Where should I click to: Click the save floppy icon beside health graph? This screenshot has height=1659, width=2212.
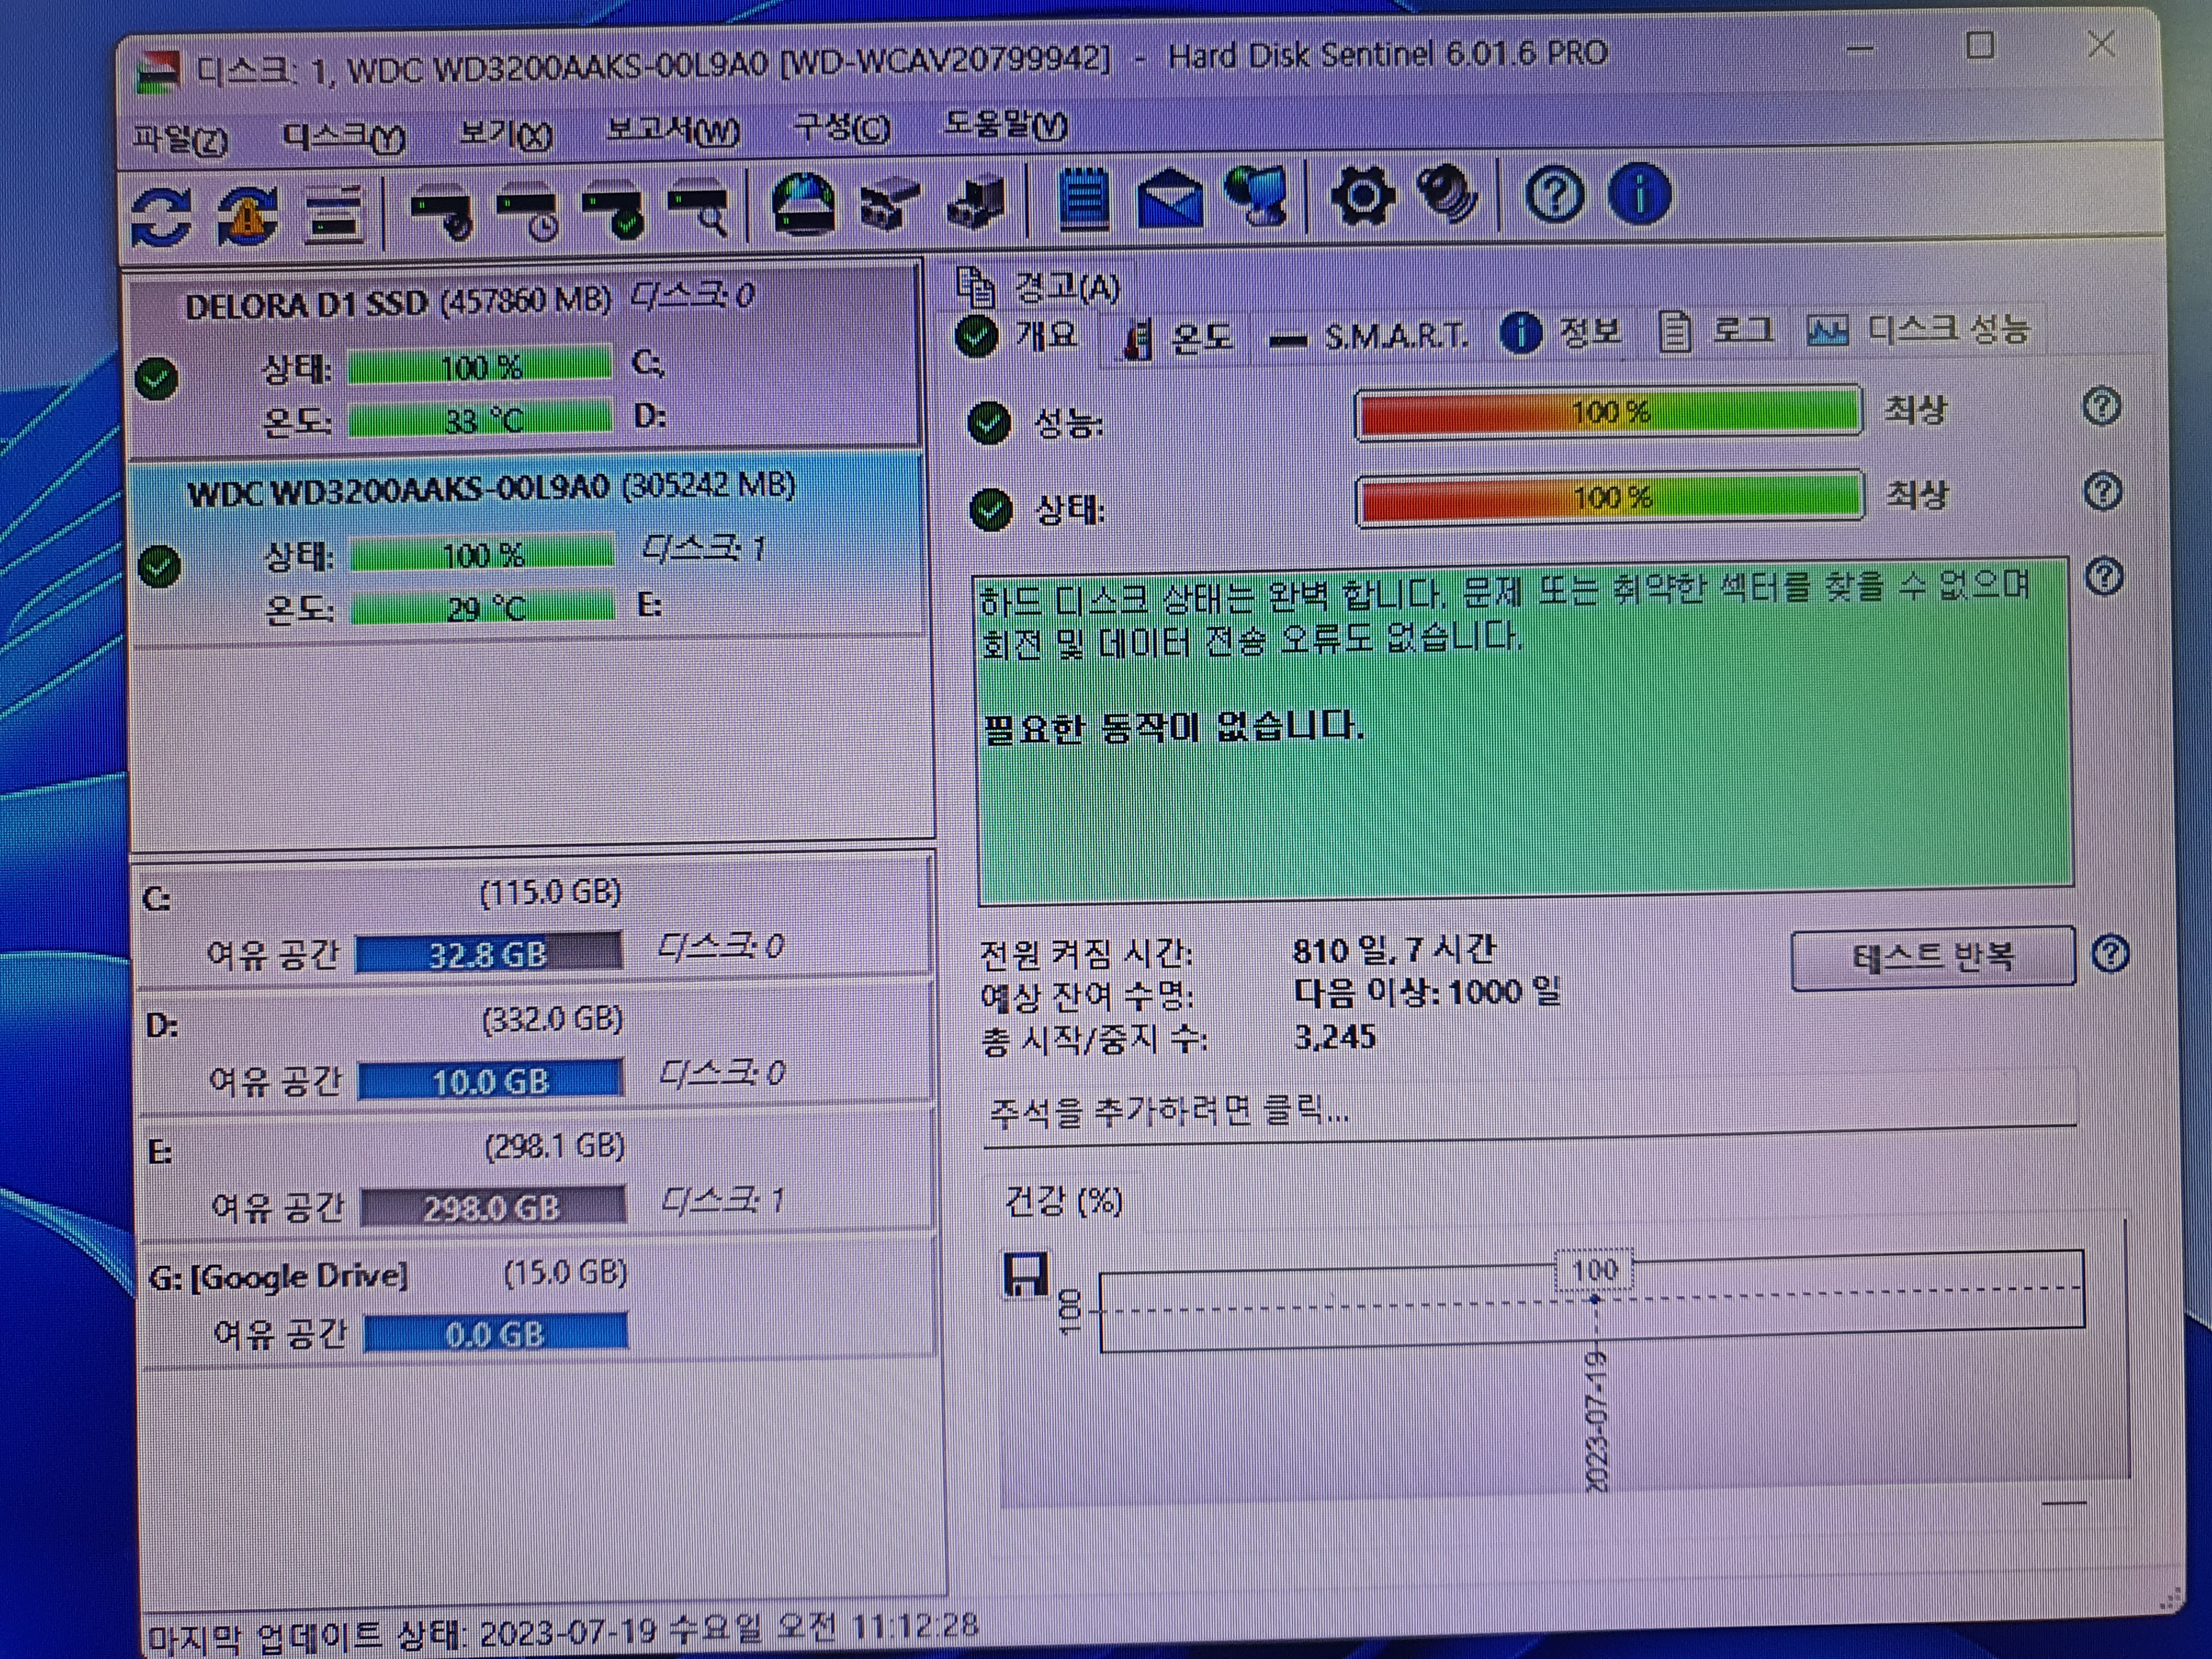1026,1275
